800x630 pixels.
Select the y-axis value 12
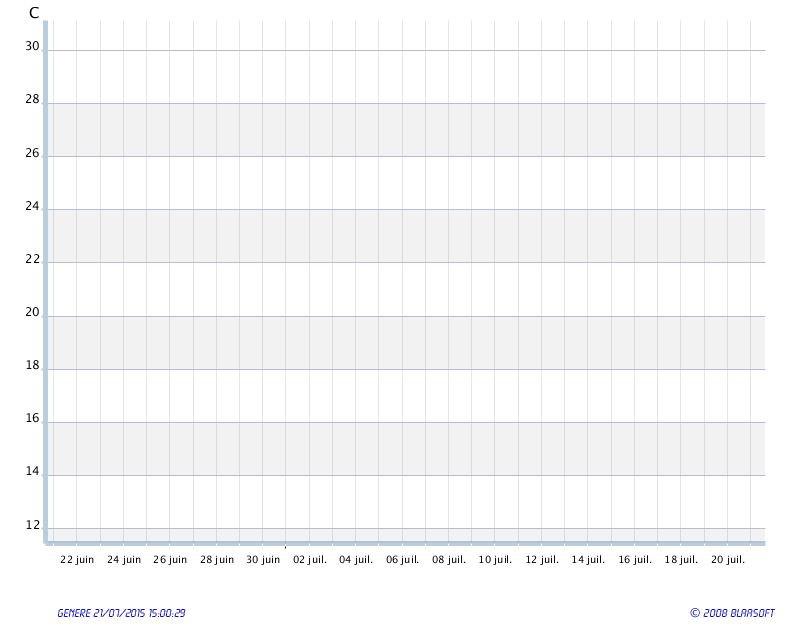pos(32,525)
